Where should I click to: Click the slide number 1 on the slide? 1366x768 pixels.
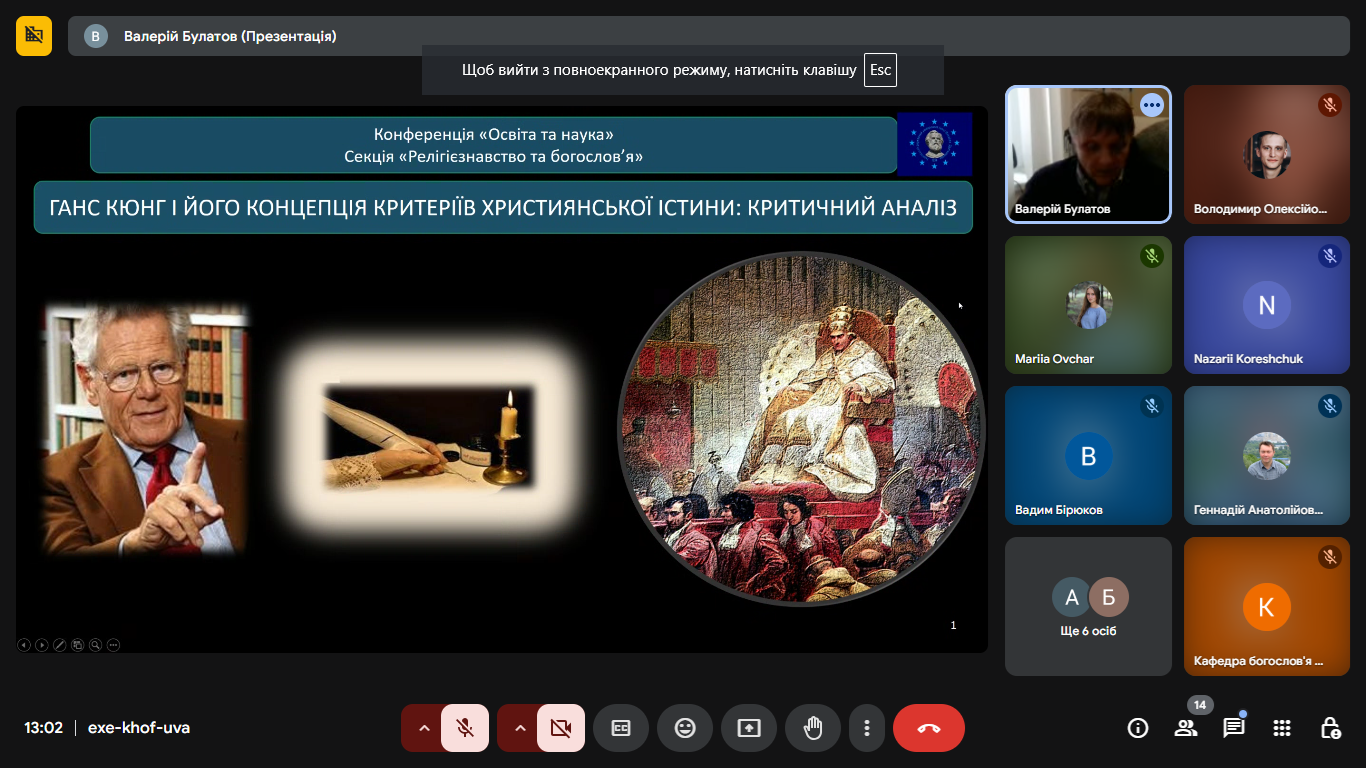tap(953, 625)
